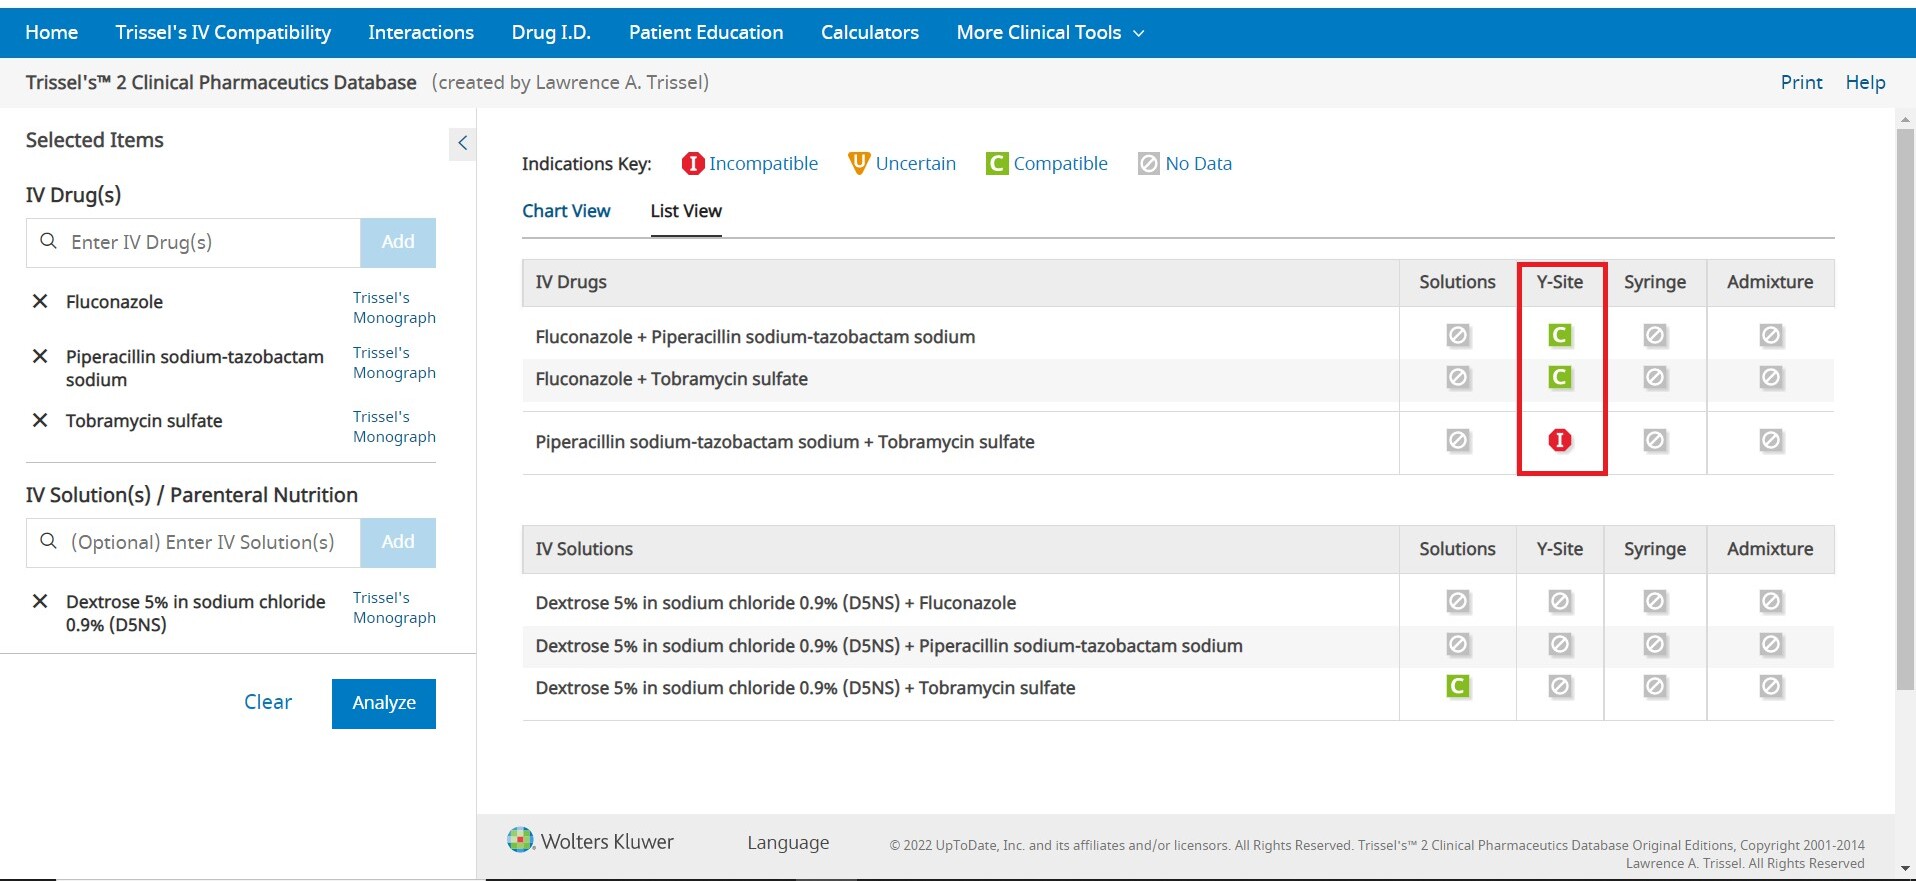Image resolution: width=1916 pixels, height=881 pixels.
Task: Switch to Chart View tab
Action: pos(566,211)
